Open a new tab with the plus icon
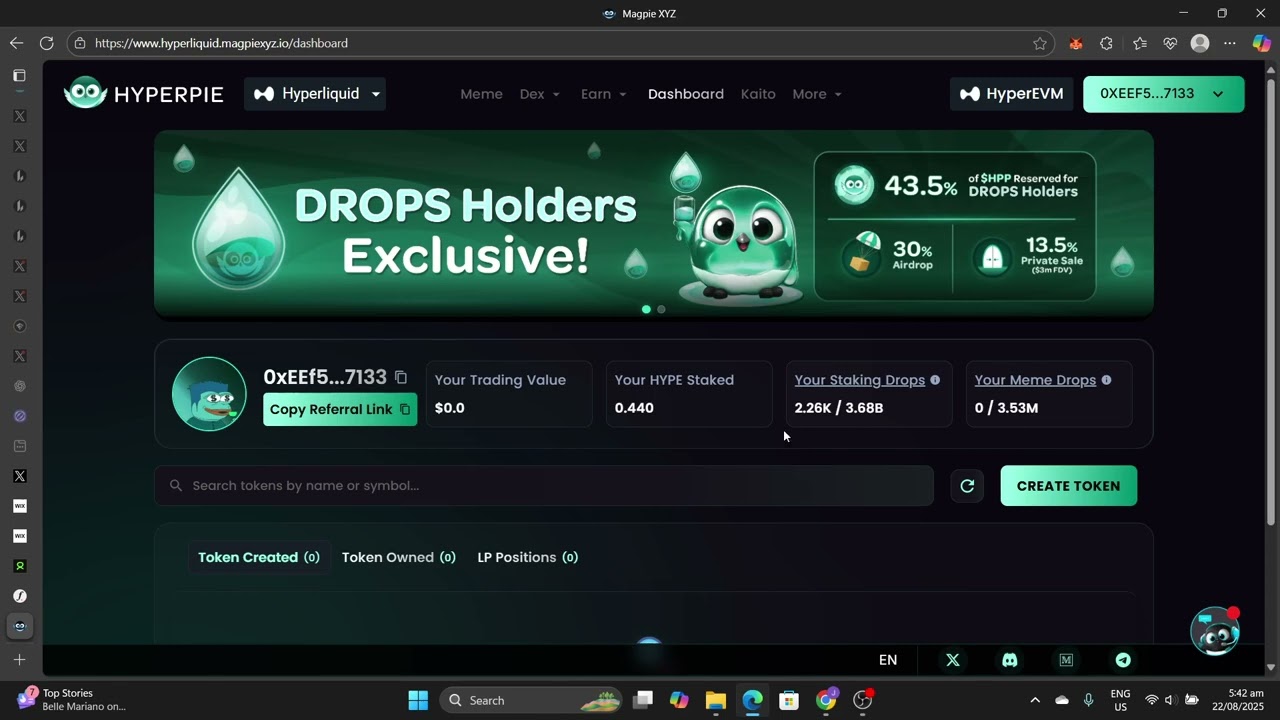This screenshot has width=1280, height=720. coord(19,660)
